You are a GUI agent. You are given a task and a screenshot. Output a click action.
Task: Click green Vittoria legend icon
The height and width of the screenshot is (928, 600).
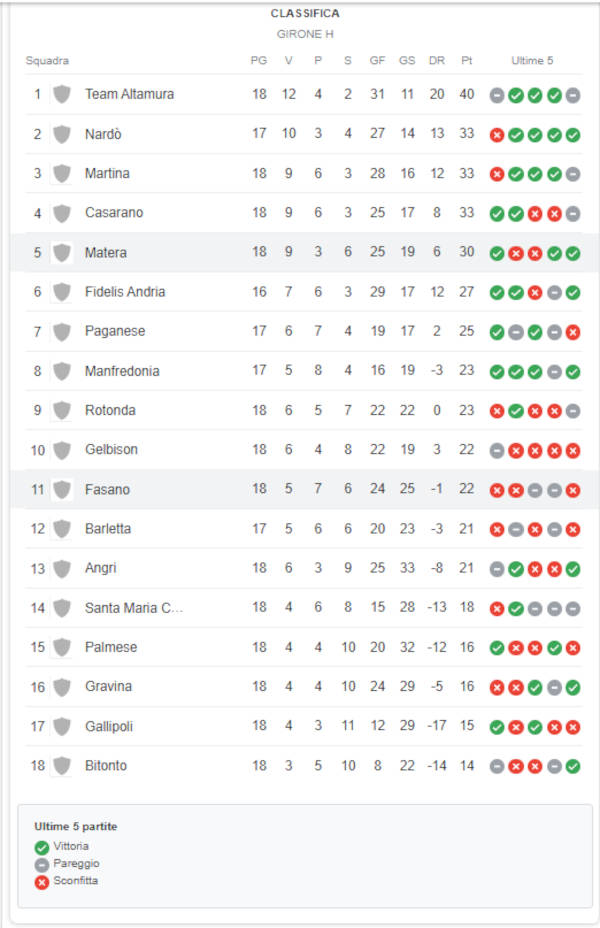[41, 848]
